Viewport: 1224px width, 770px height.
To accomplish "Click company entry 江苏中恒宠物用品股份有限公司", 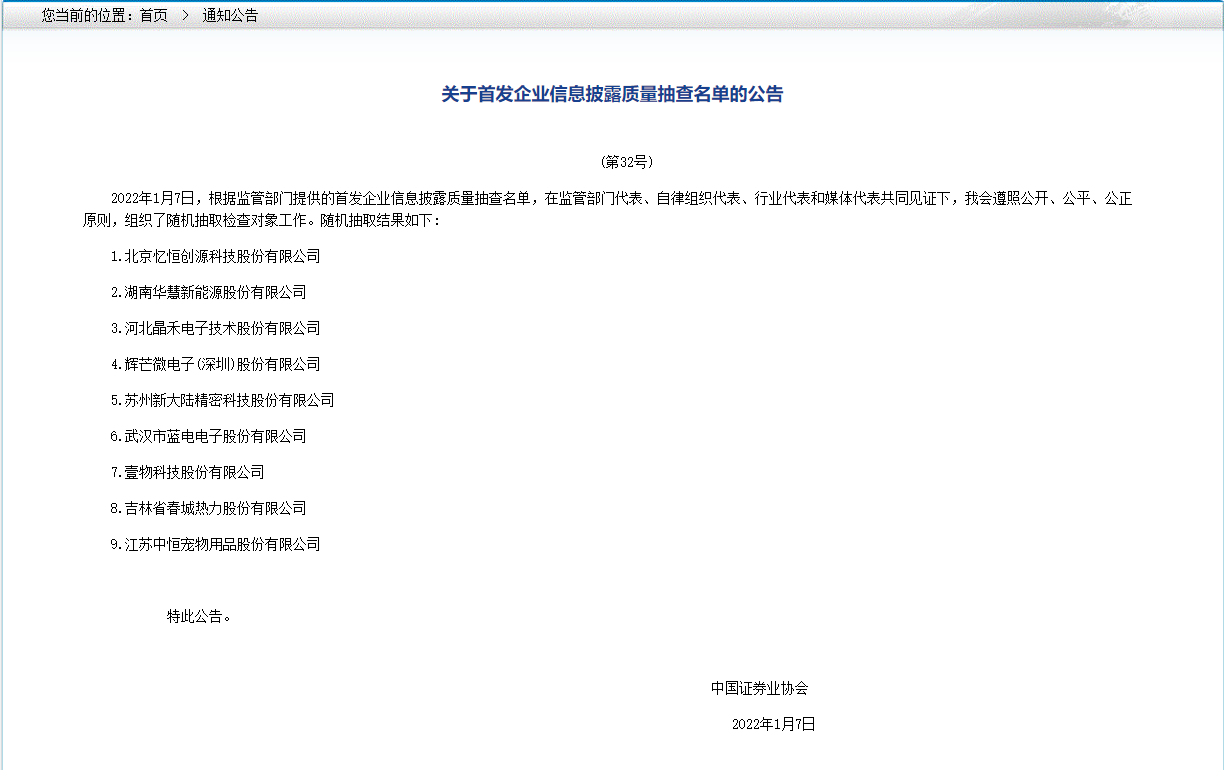I will tap(232, 543).
